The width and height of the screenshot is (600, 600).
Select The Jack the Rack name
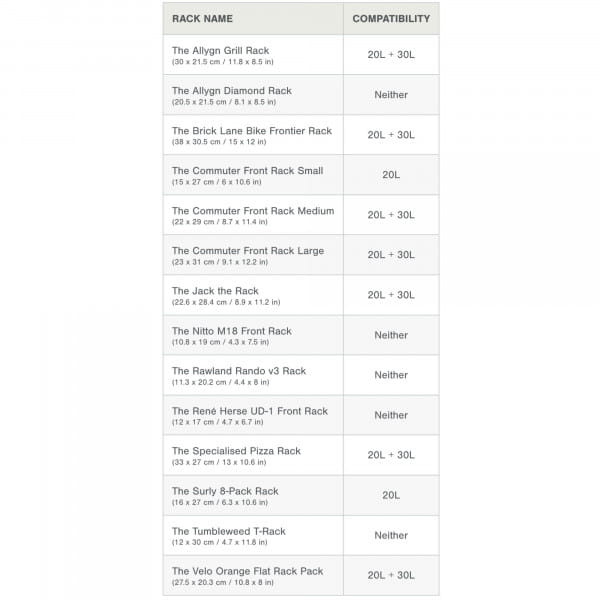click(x=215, y=291)
